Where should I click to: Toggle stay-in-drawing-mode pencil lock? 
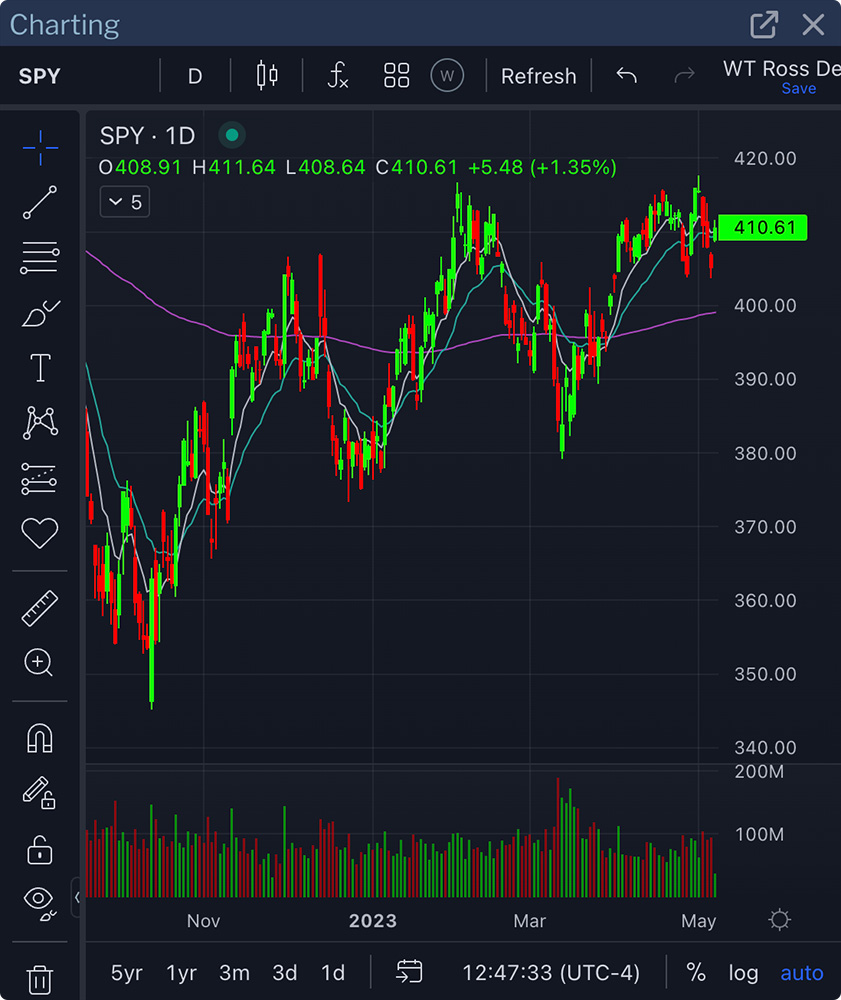40,793
